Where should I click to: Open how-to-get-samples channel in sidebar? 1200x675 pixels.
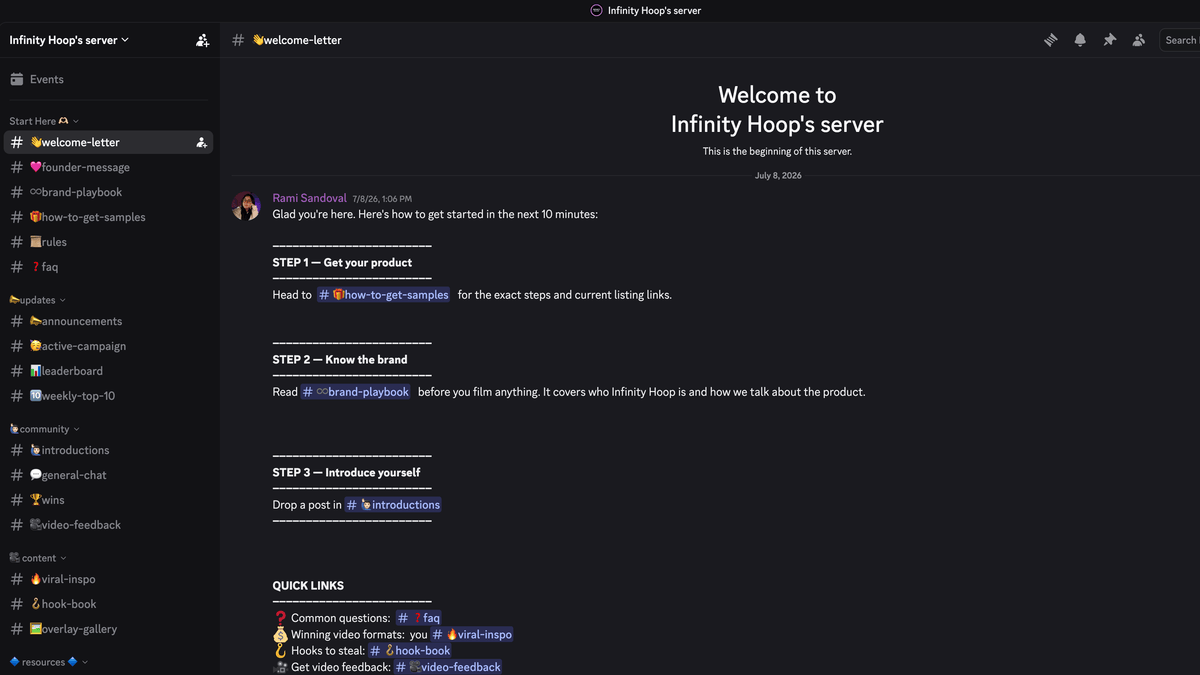point(108,217)
